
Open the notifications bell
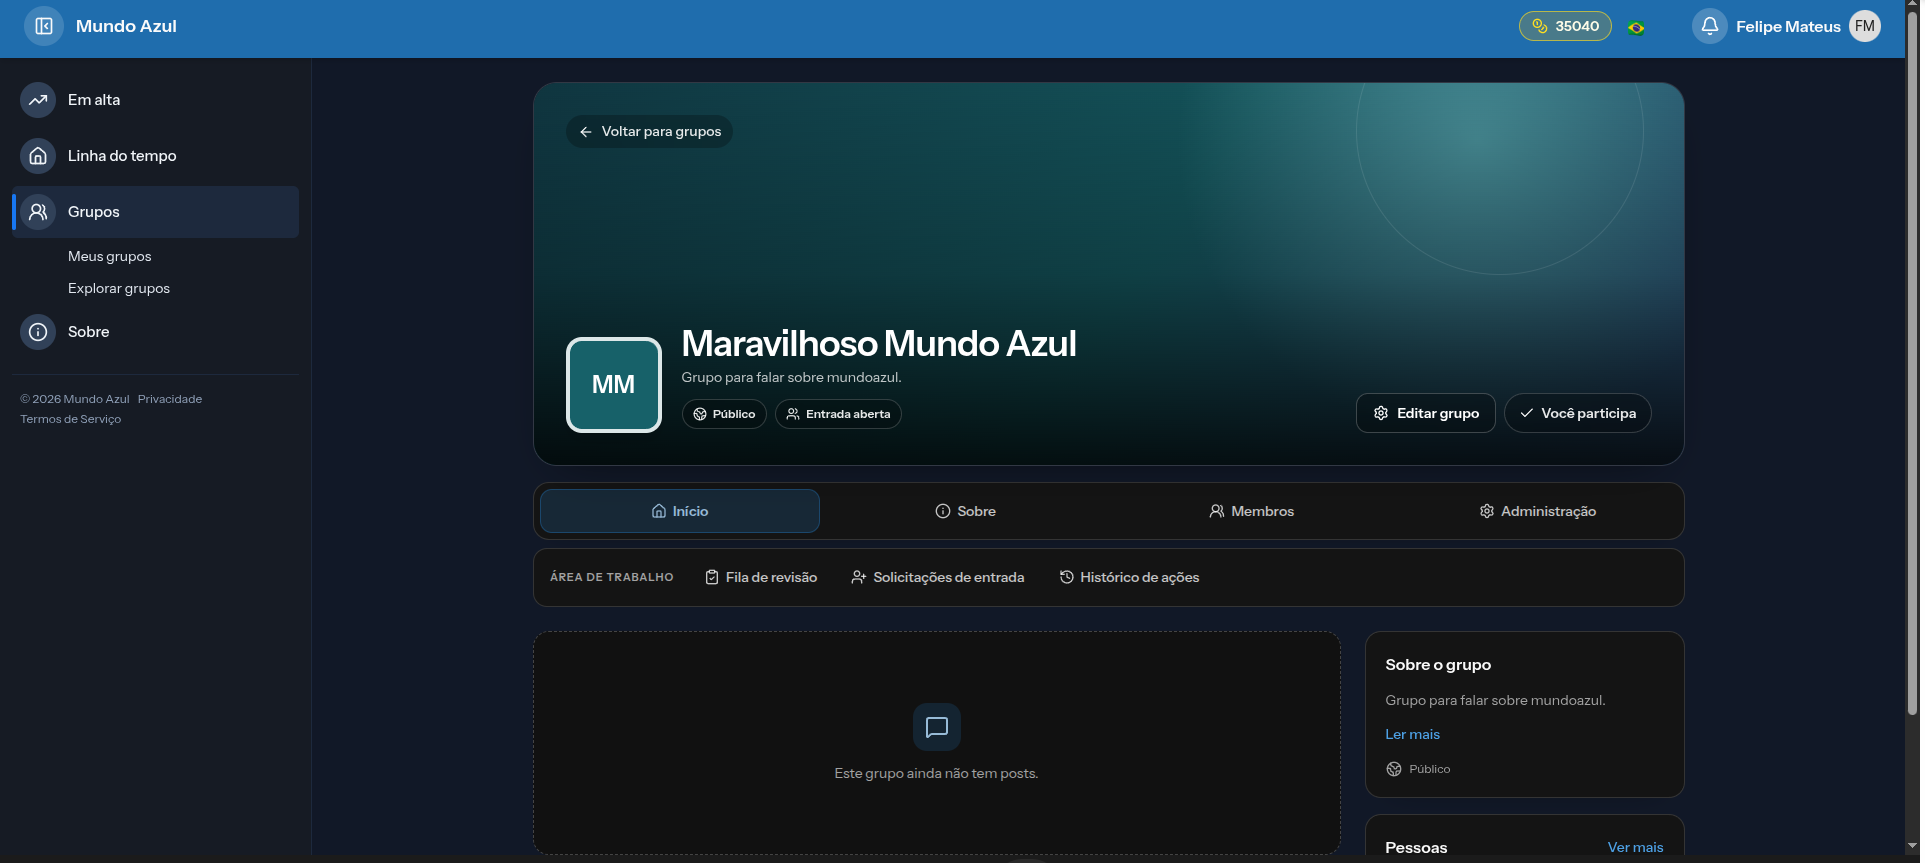(x=1710, y=26)
